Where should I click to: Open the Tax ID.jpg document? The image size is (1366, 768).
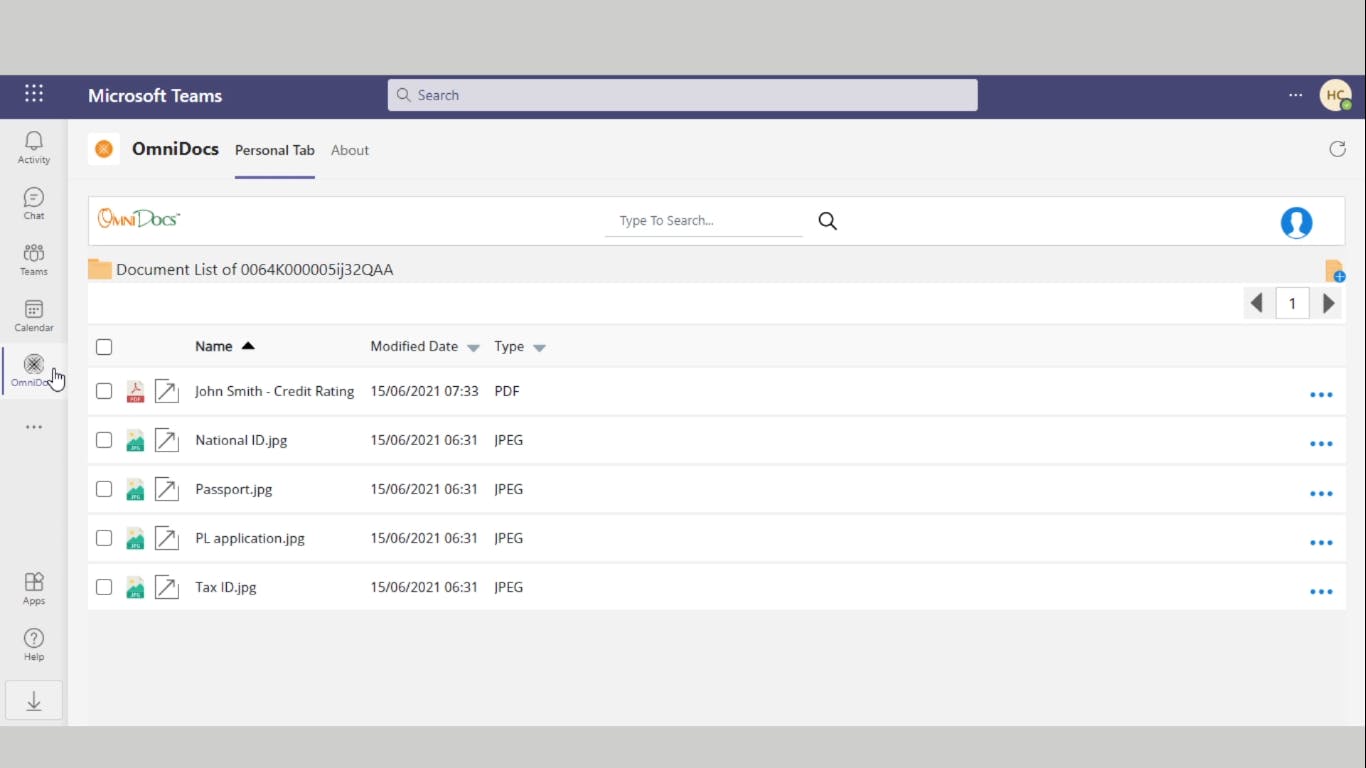[x=226, y=587]
